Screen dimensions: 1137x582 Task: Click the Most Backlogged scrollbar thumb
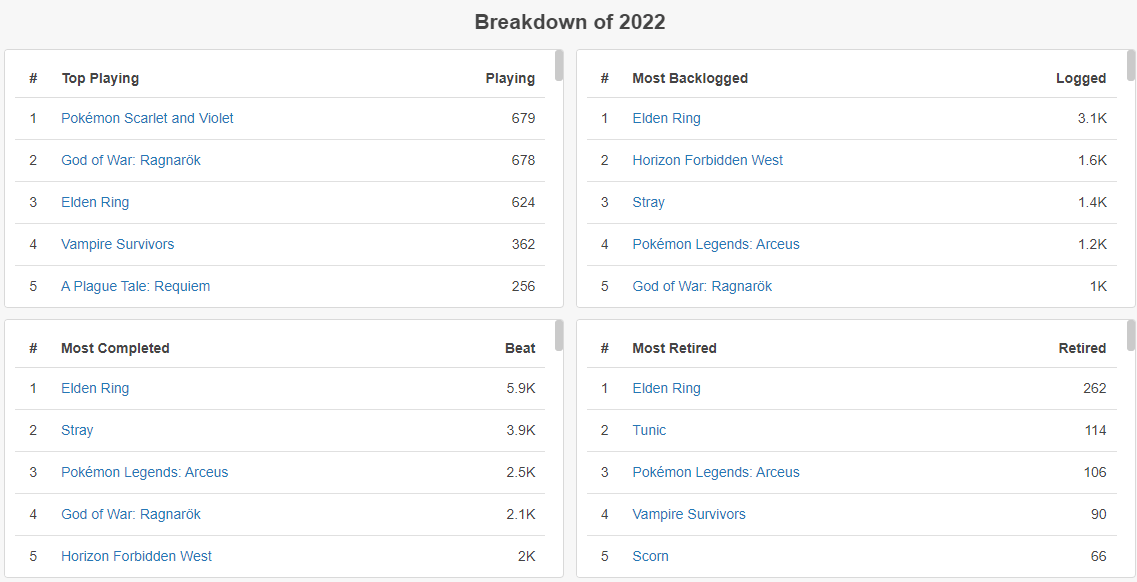pyautogui.click(x=1131, y=66)
